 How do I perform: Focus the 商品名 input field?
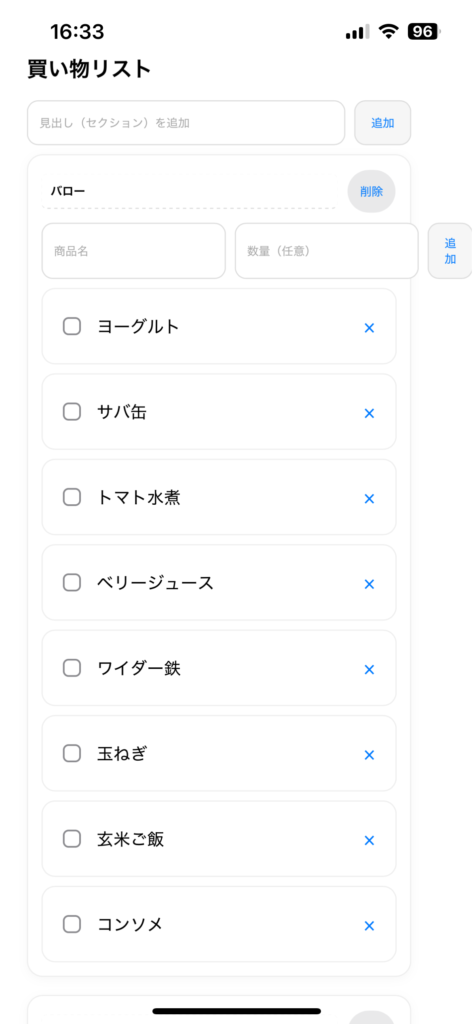coord(134,251)
